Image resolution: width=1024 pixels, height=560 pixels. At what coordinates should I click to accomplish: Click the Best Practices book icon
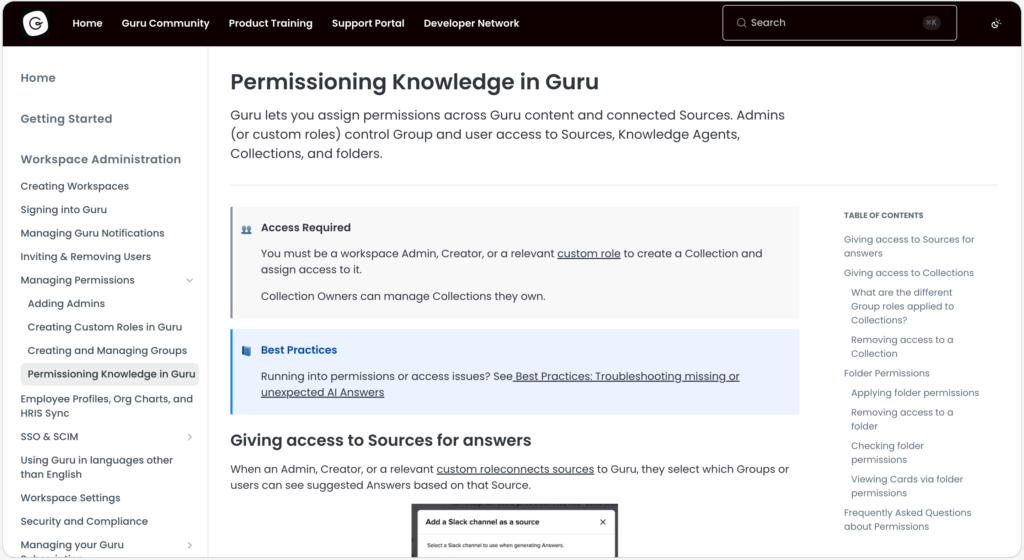(247, 351)
